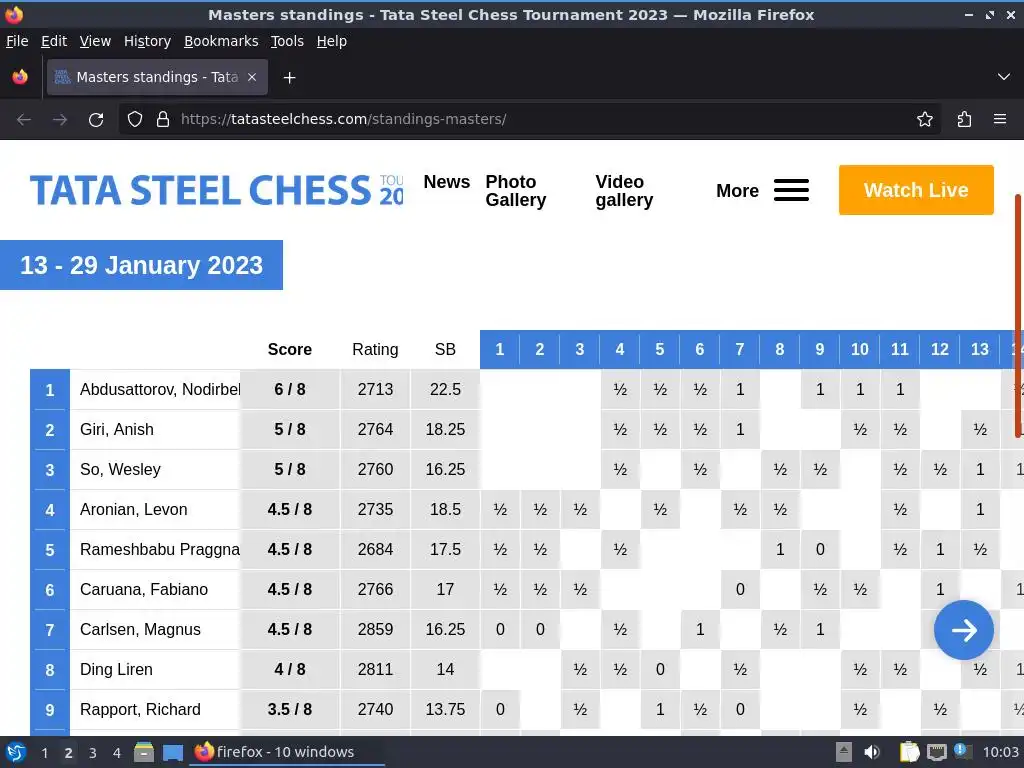Open the notification info tray icon
This screenshot has height=768, width=1024.
coord(963,751)
